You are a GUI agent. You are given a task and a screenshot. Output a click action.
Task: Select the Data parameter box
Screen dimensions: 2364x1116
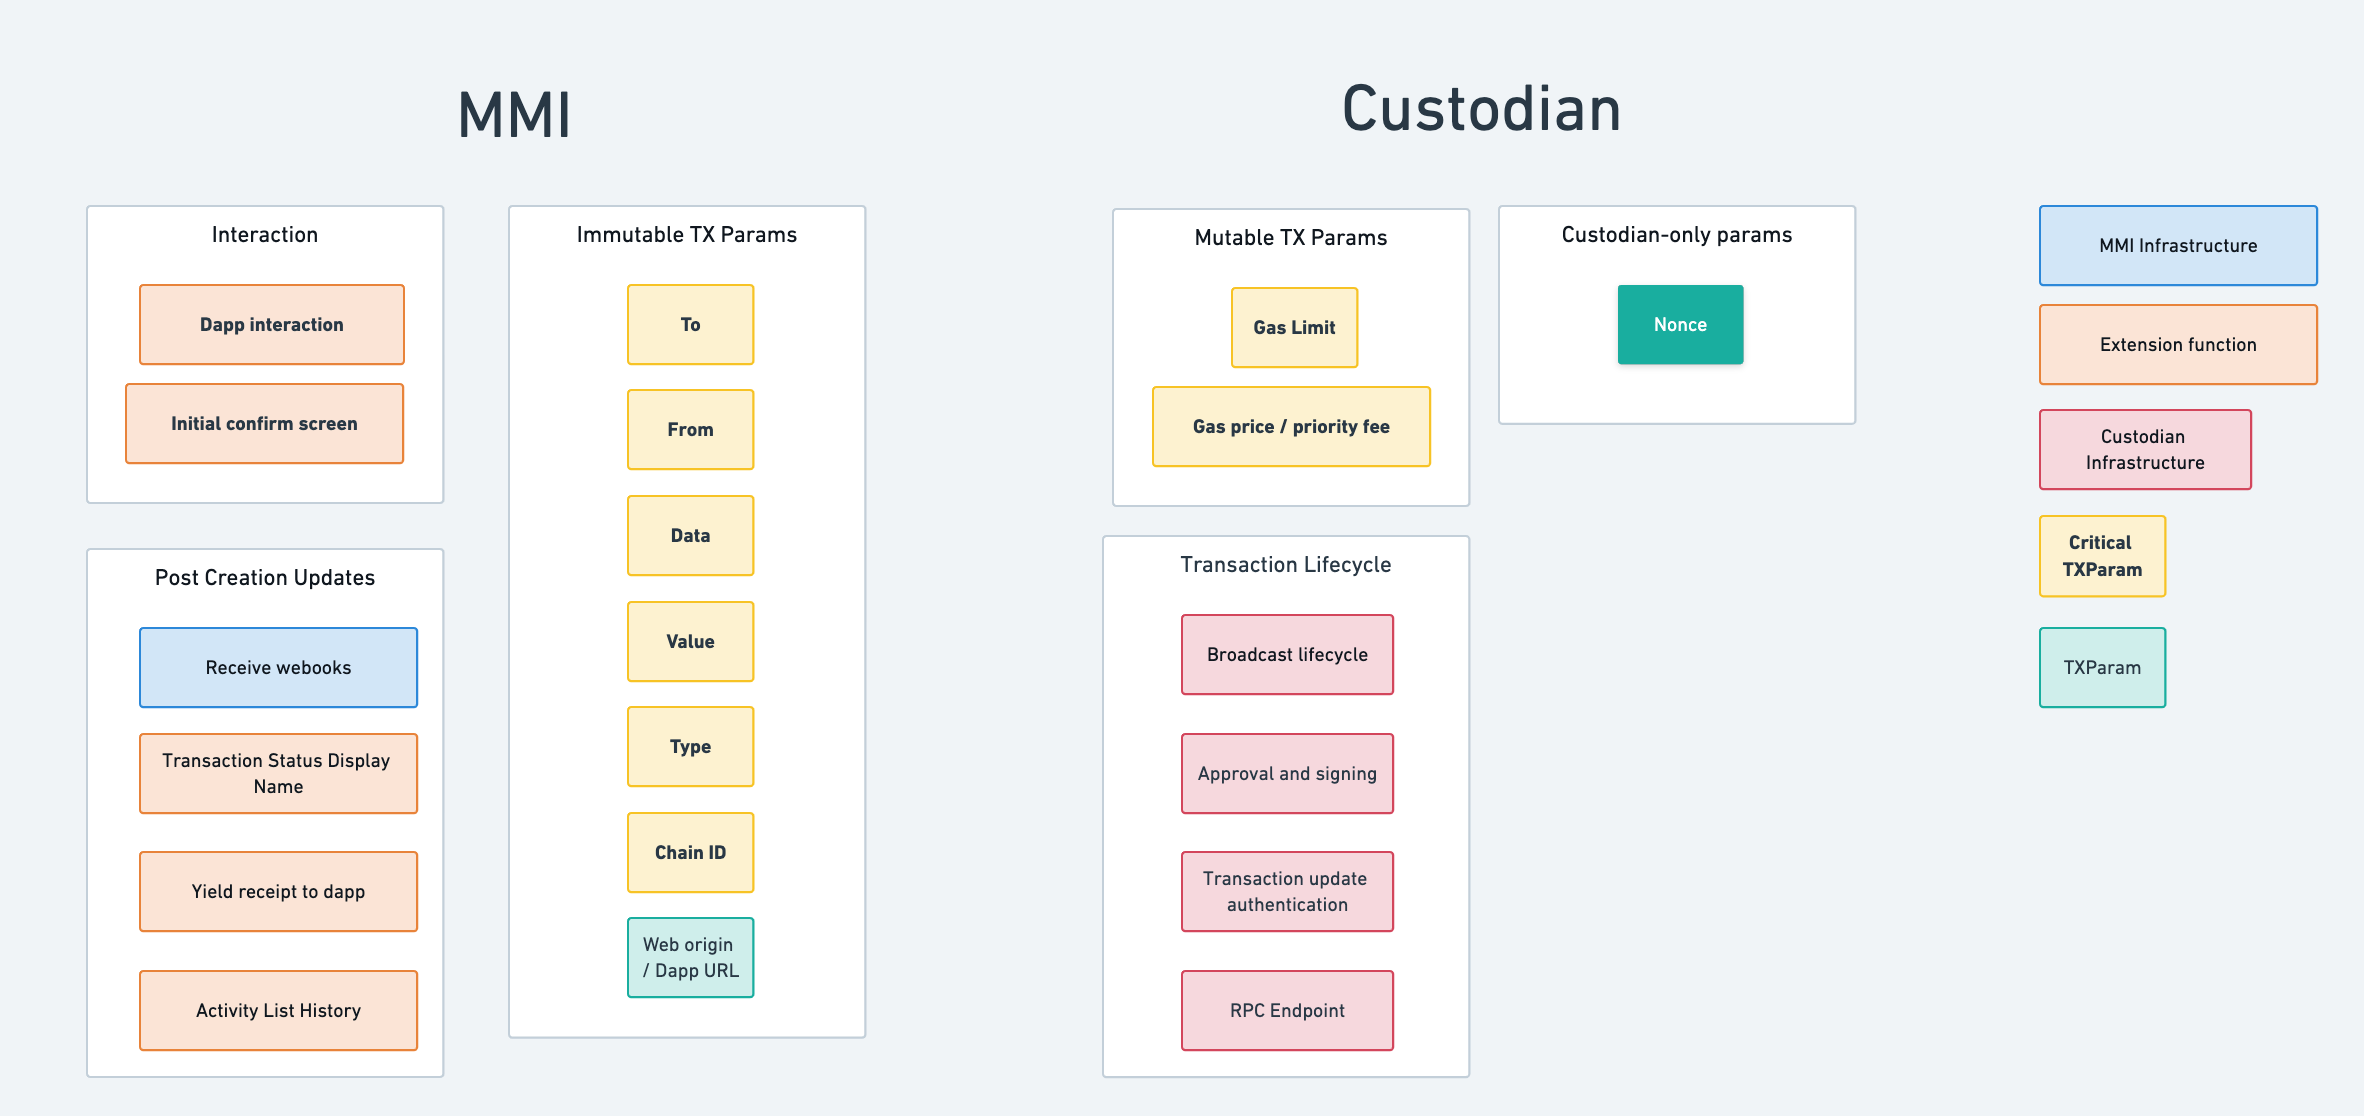[690, 535]
